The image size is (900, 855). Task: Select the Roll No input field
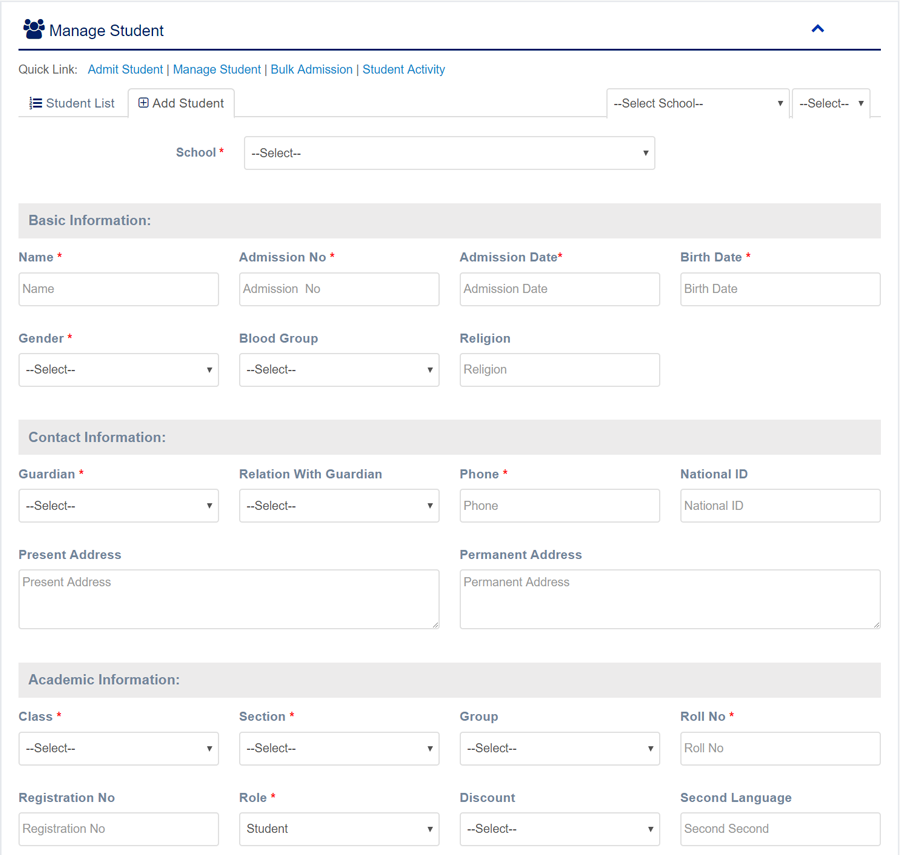coord(780,749)
